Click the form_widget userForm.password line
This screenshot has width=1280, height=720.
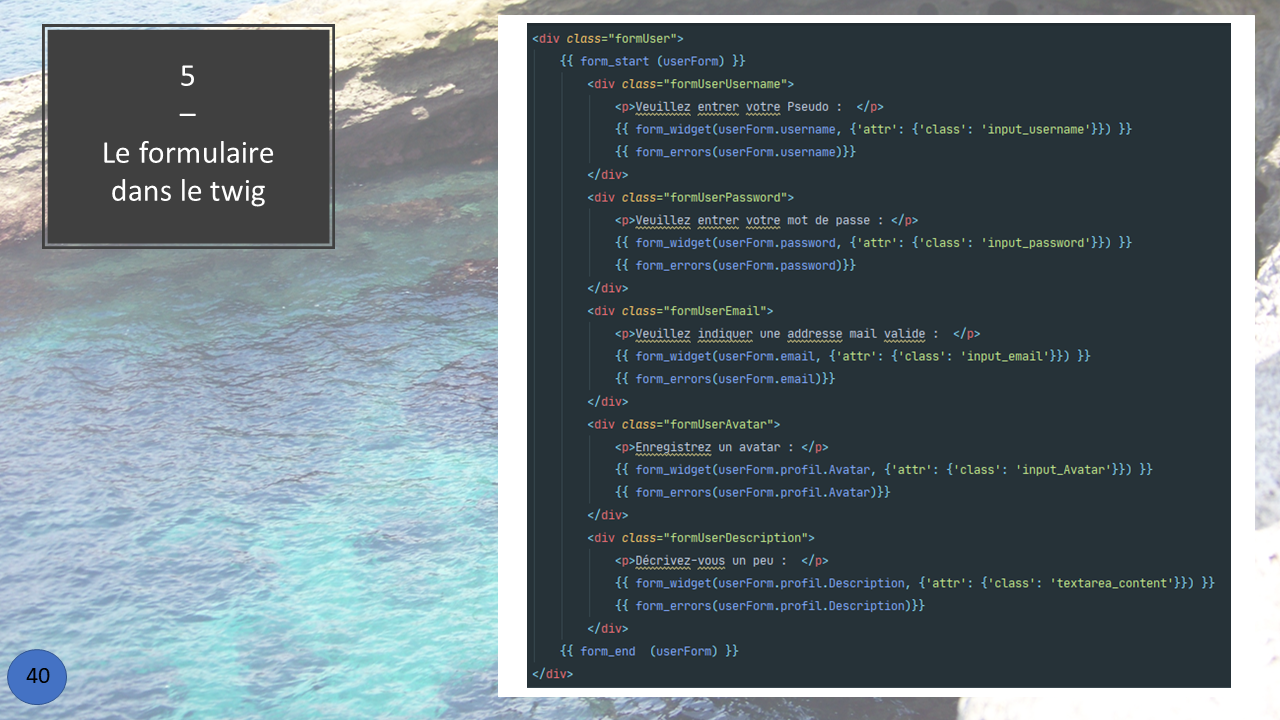(x=872, y=243)
